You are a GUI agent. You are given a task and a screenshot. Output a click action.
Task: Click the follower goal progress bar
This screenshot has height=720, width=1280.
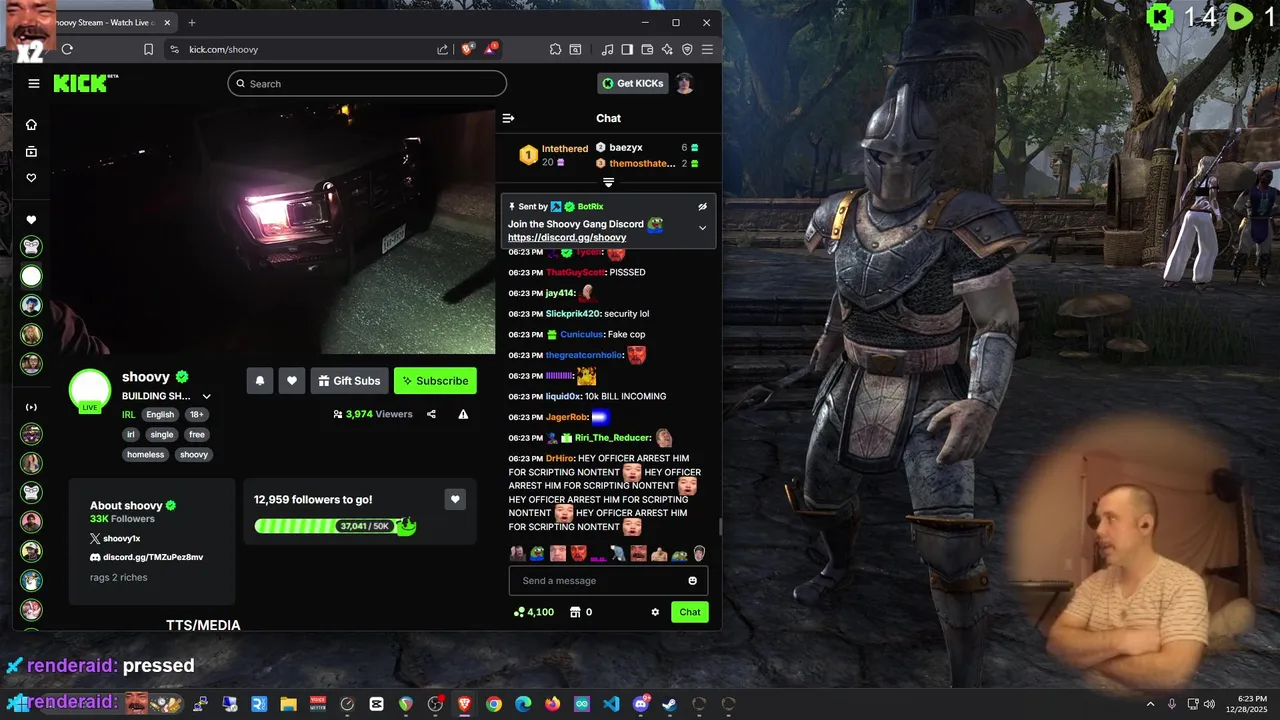pyautogui.click(x=335, y=526)
